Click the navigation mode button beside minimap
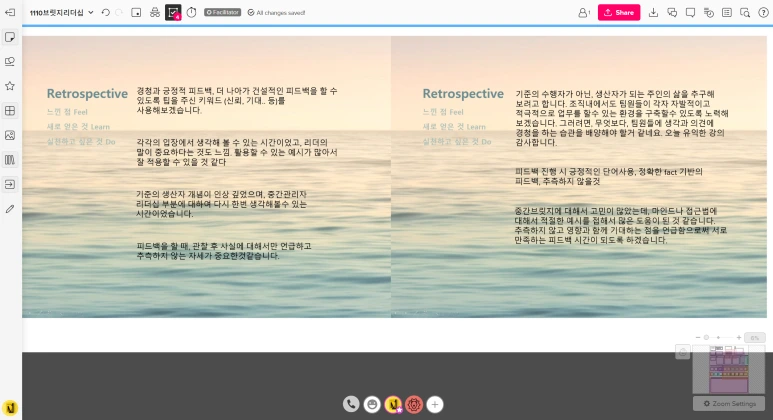The height and width of the screenshot is (420, 773). 683,352
